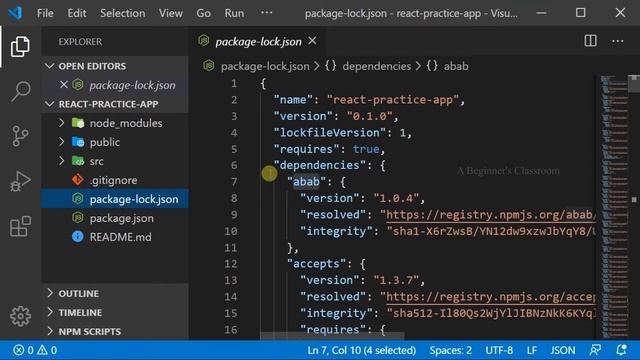
Task: Select package-lock.json under Open Editors
Action: [x=115, y=85]
